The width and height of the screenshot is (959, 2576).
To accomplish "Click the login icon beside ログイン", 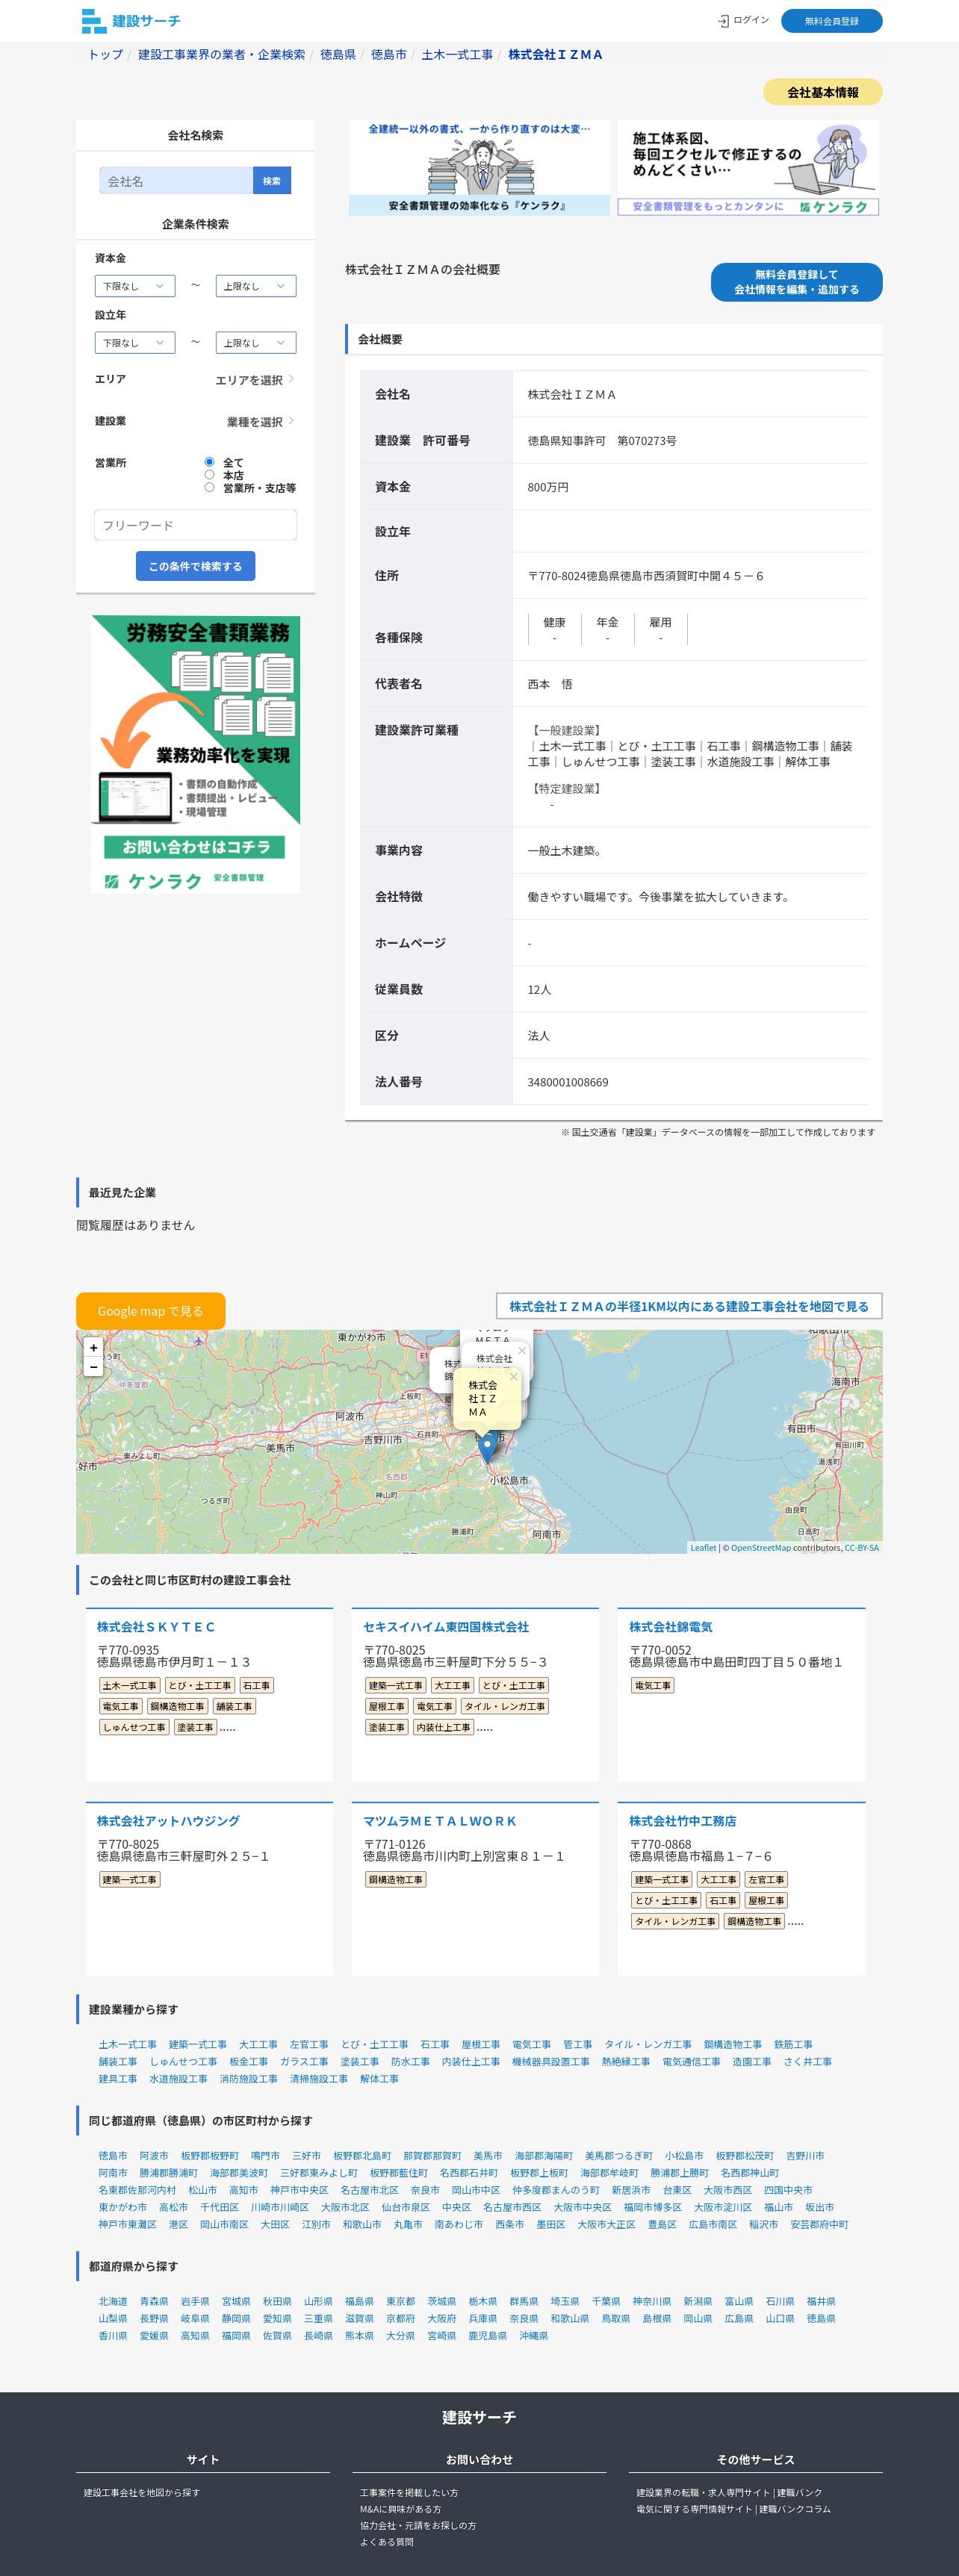I will coord(723,21).
